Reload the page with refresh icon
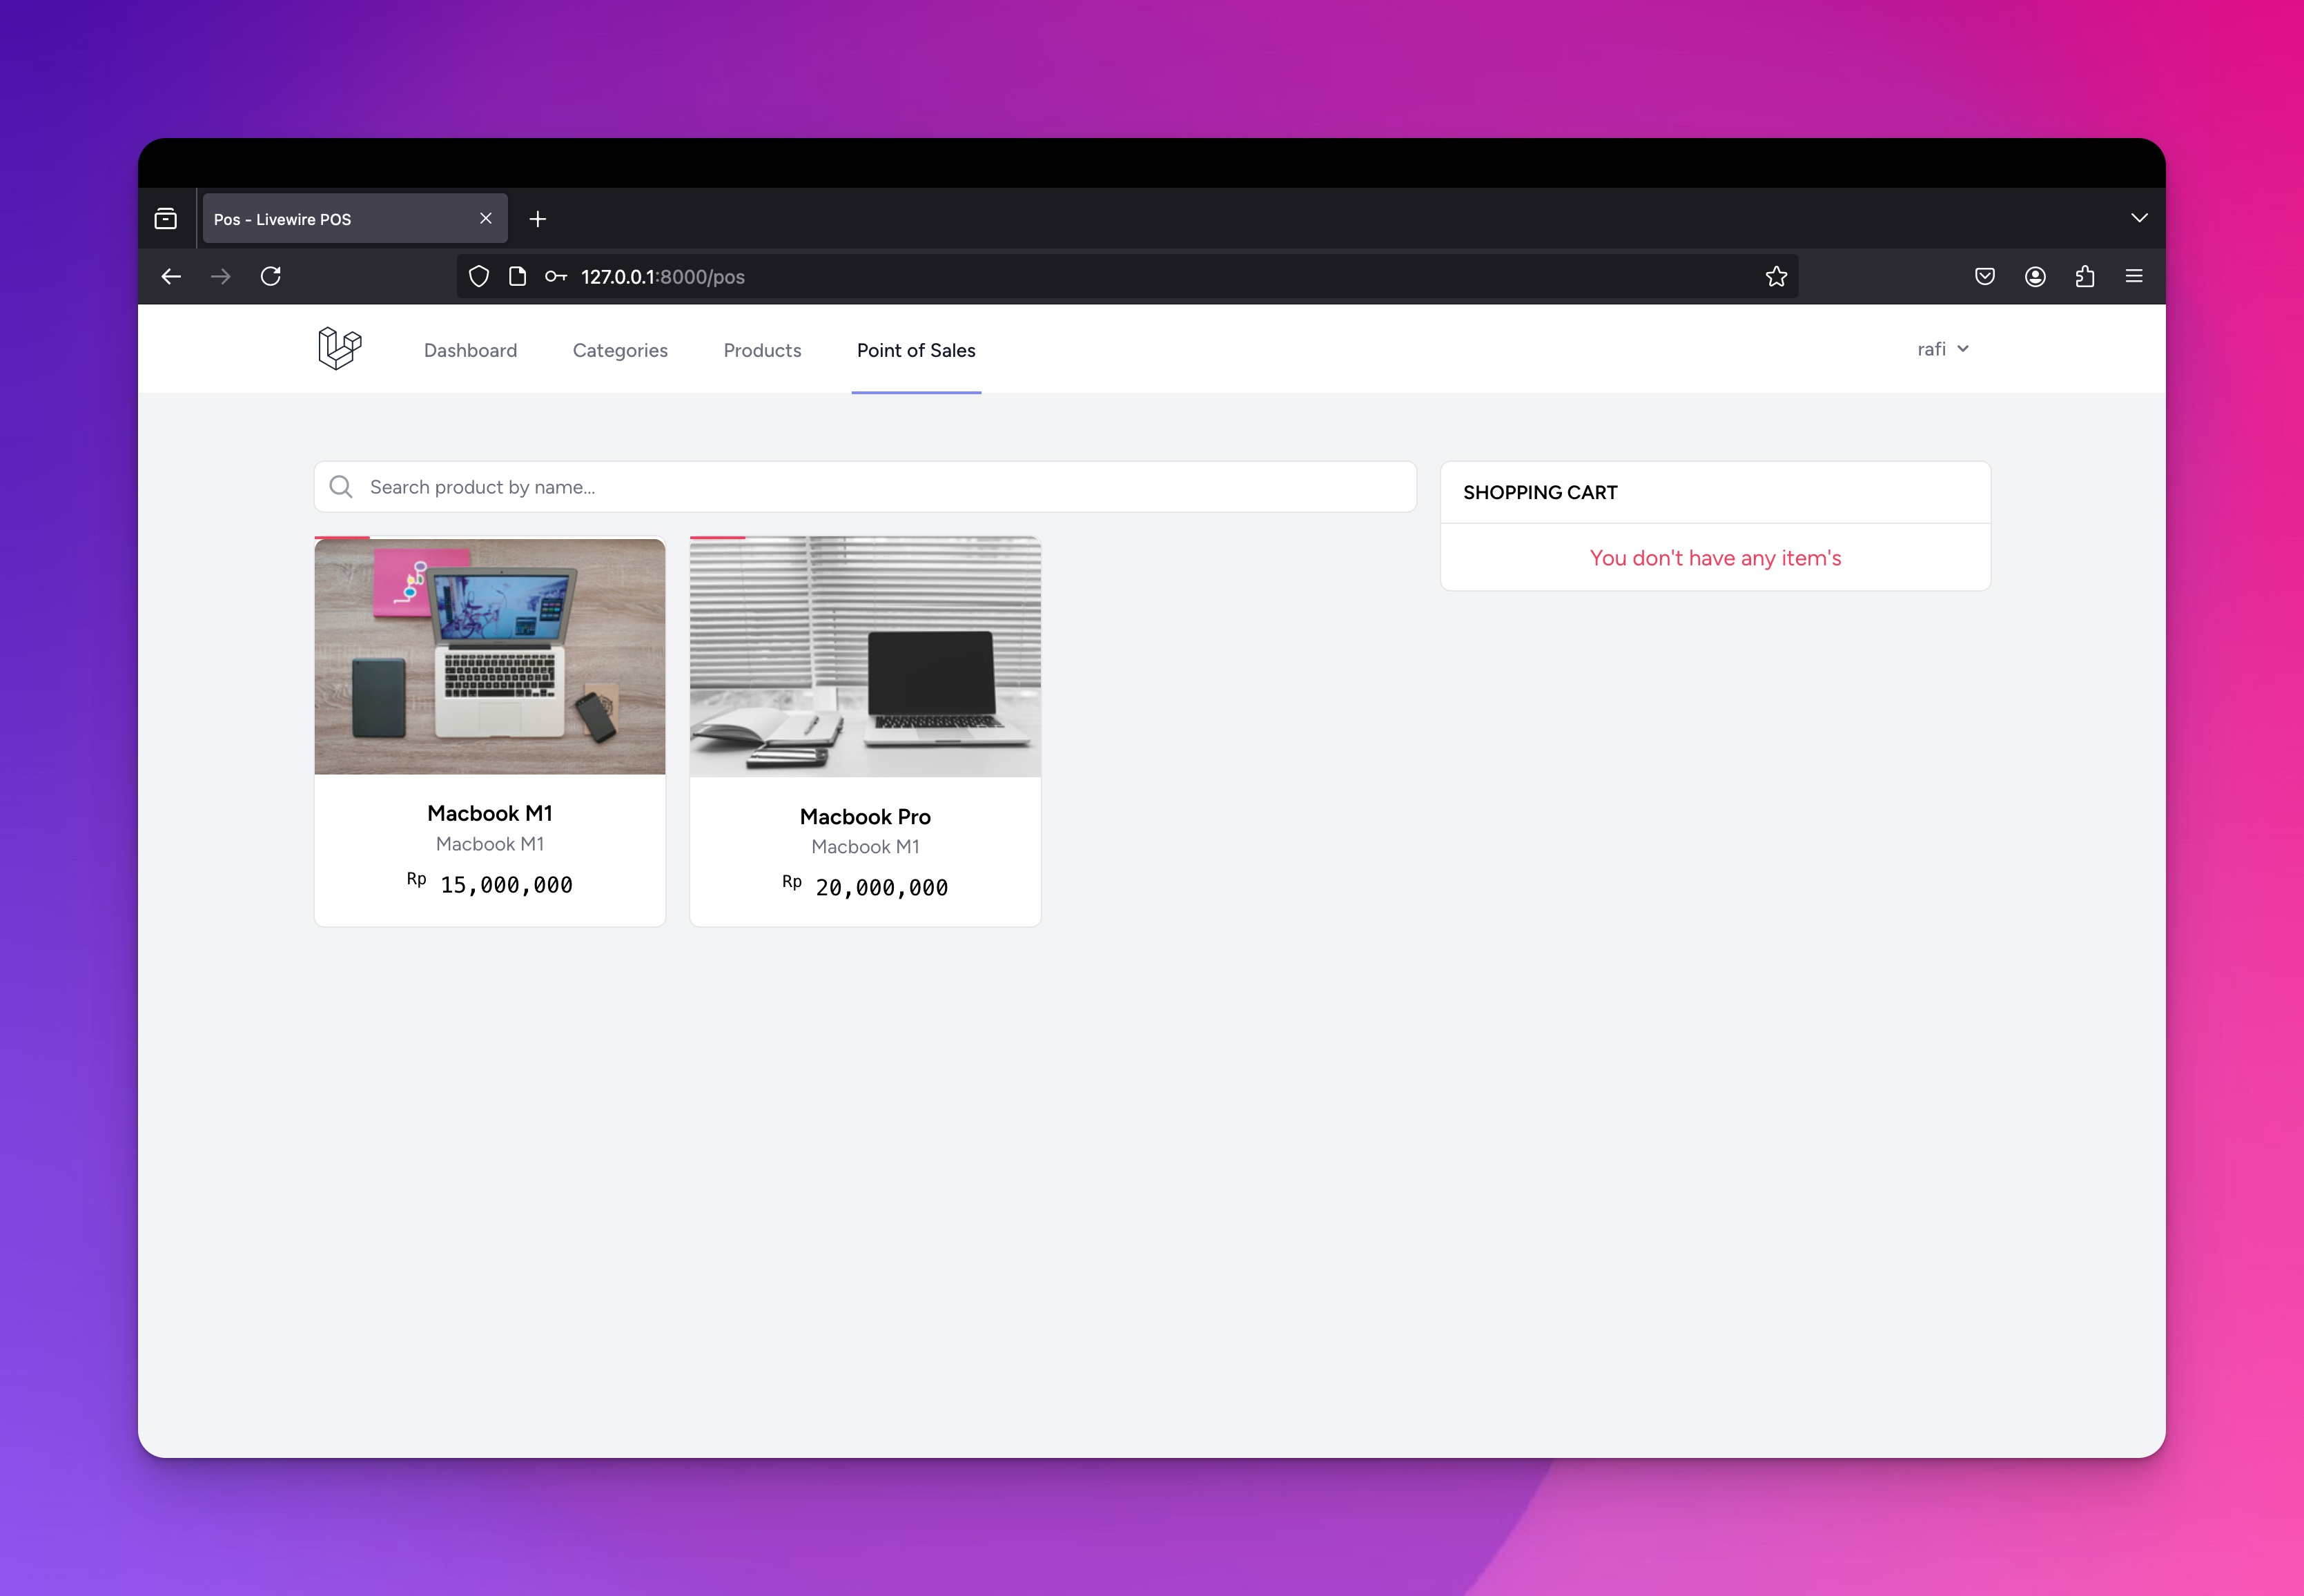This screenshot has width=2304, height=1596. coord(271,276)
